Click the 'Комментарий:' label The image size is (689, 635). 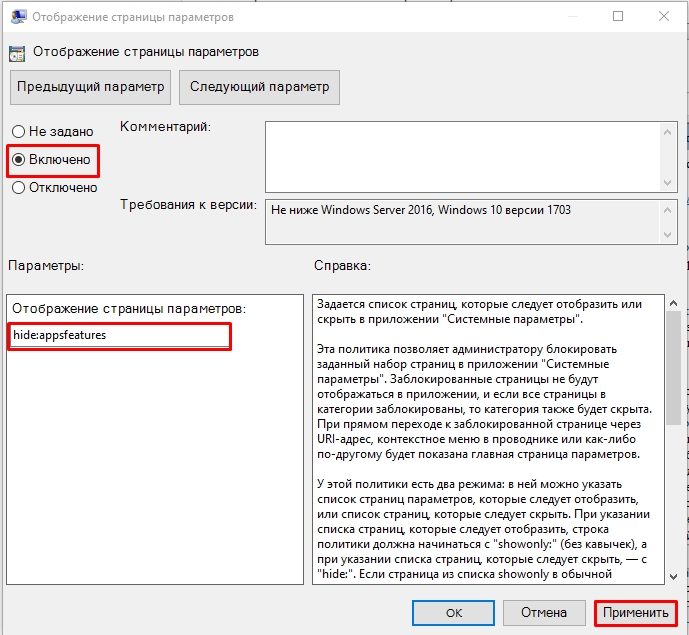[x=166, y=127]
